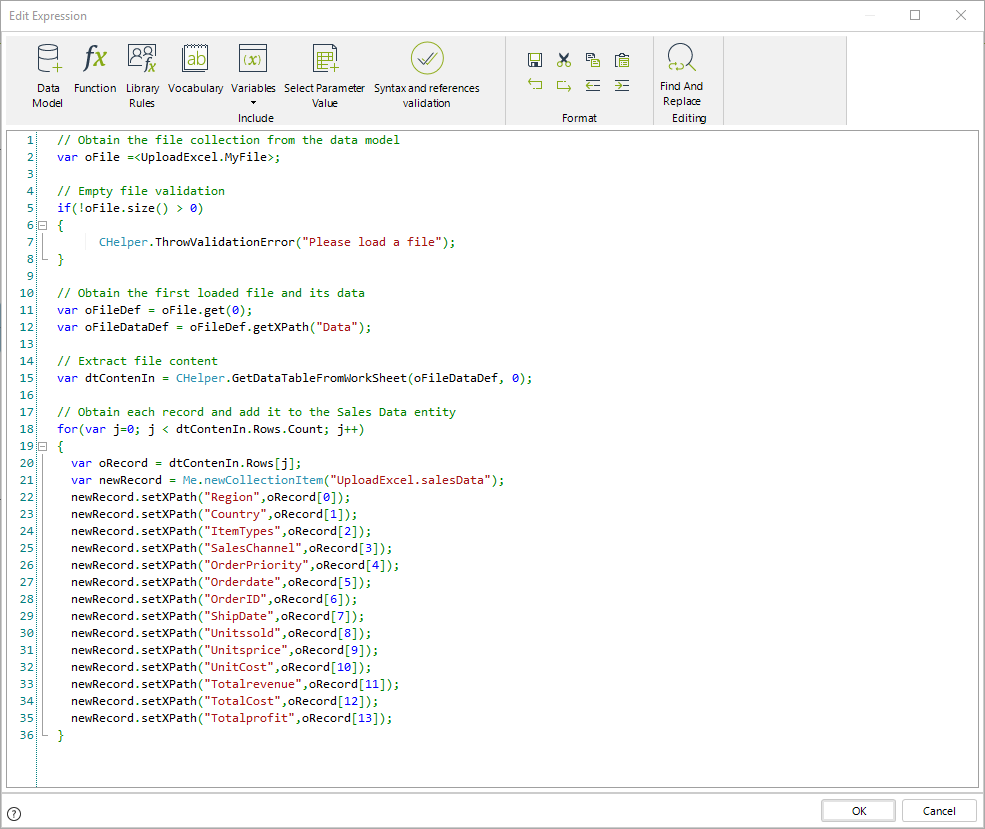This screenshot has width=985, height=829.
Task: Click the string "Please load a file"
Action: coord(371,242)
